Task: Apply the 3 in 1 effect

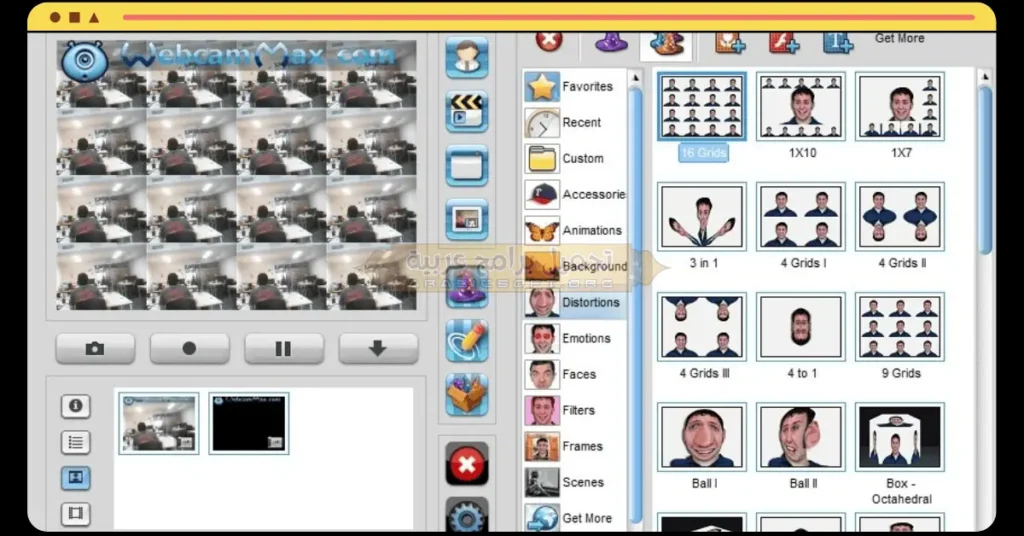Action: tap(702, 217)
